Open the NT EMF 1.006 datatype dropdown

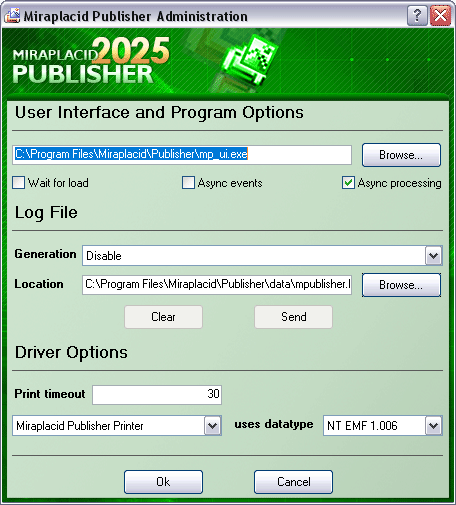pos(433,426)
